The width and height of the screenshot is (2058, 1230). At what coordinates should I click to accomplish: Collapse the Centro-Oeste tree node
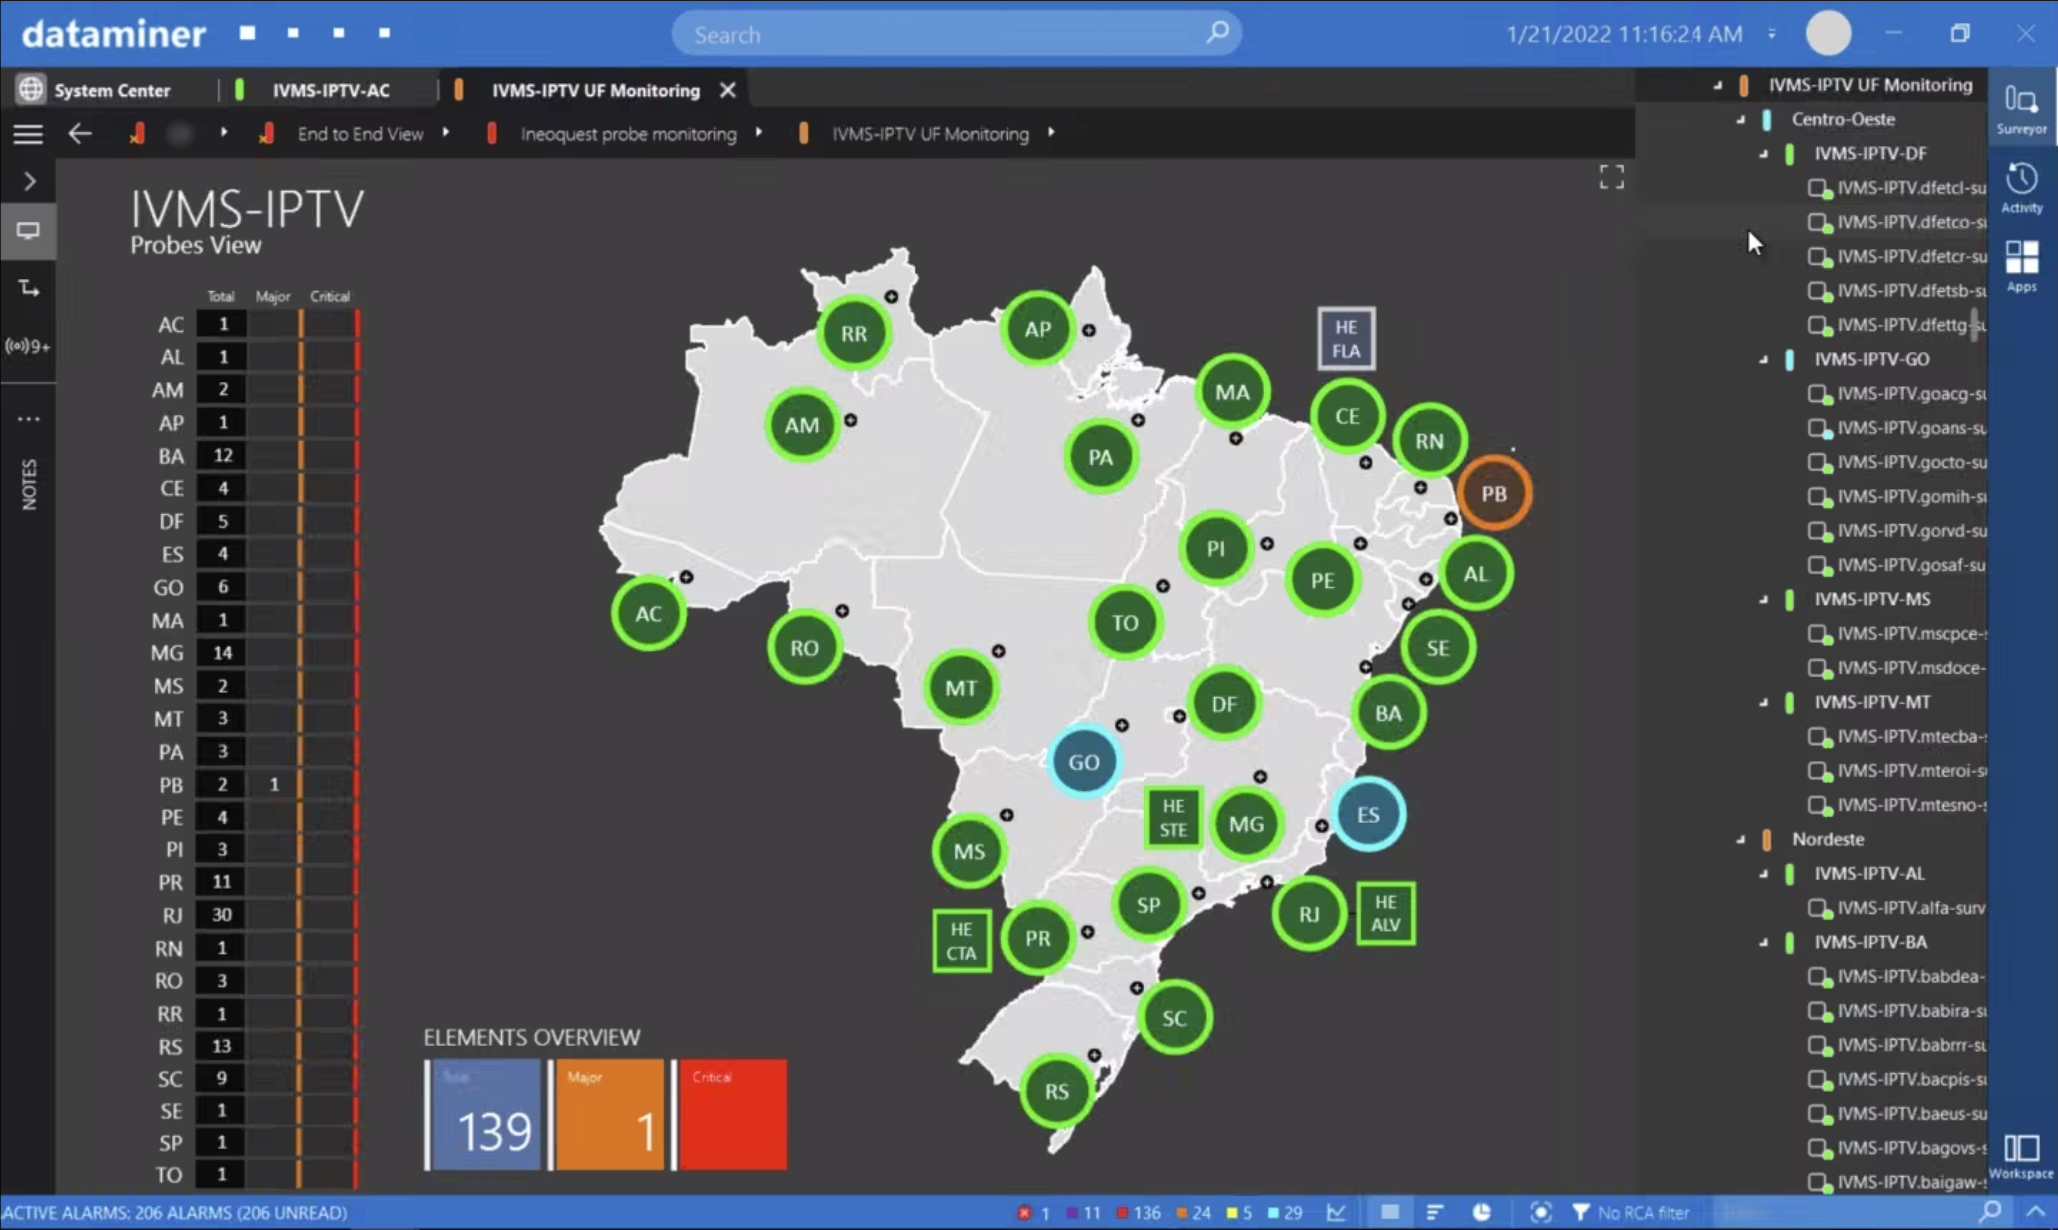tap(1741, 119)
